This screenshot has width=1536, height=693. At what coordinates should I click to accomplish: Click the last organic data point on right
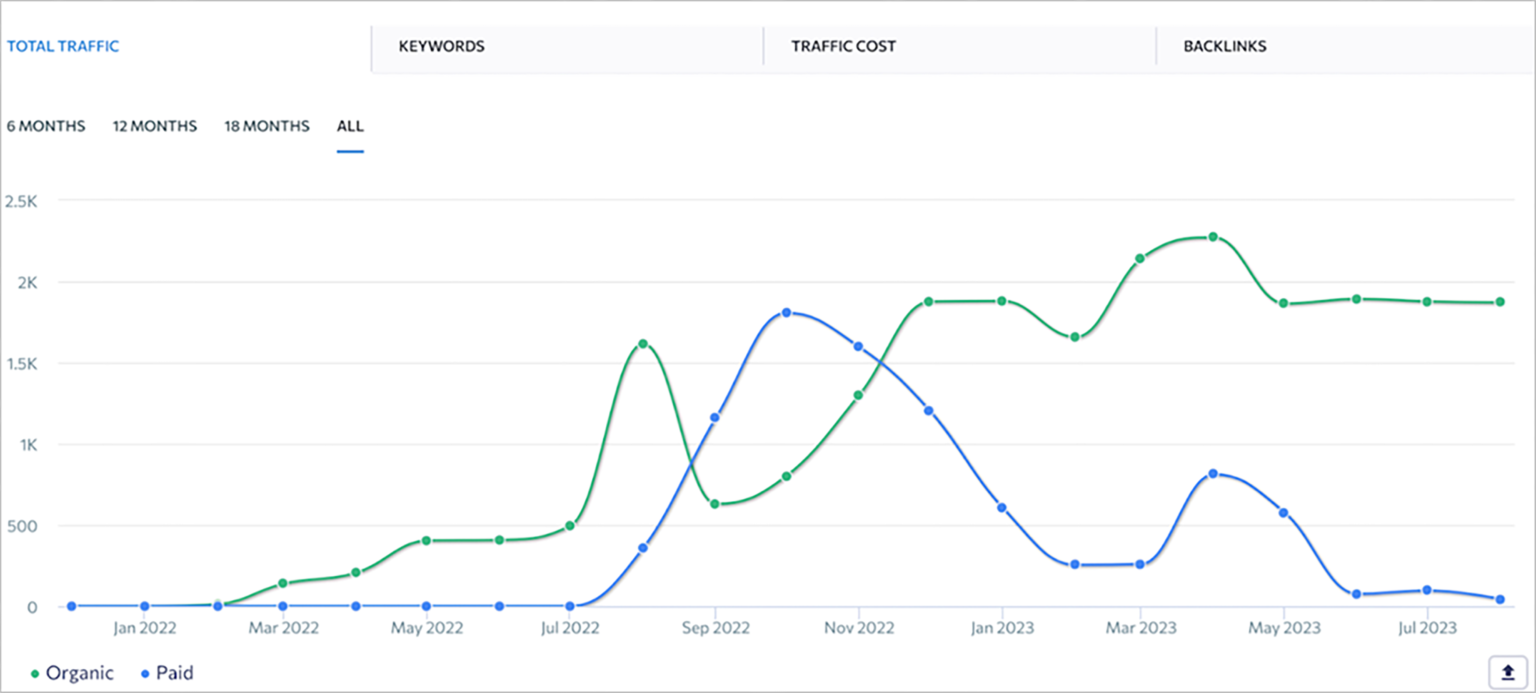1500,302
